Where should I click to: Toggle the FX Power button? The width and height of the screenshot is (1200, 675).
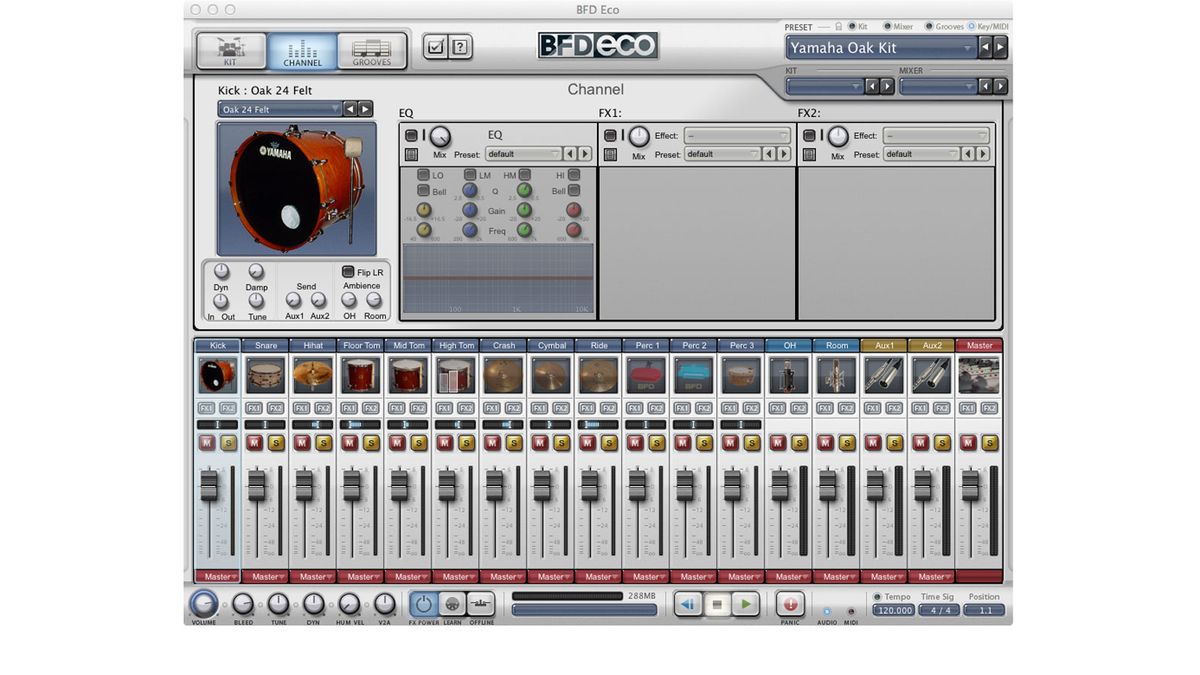tap(424, 604)
